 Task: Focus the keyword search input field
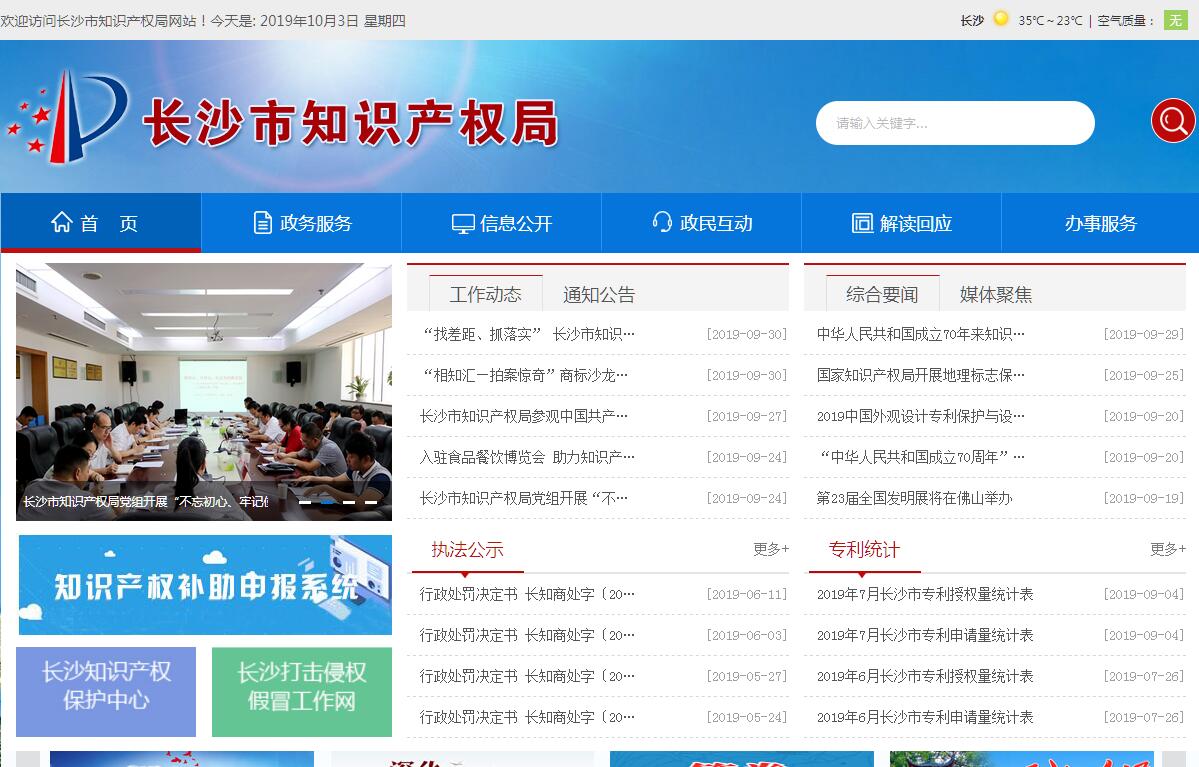pyautogui.click(x=955, y=122)
